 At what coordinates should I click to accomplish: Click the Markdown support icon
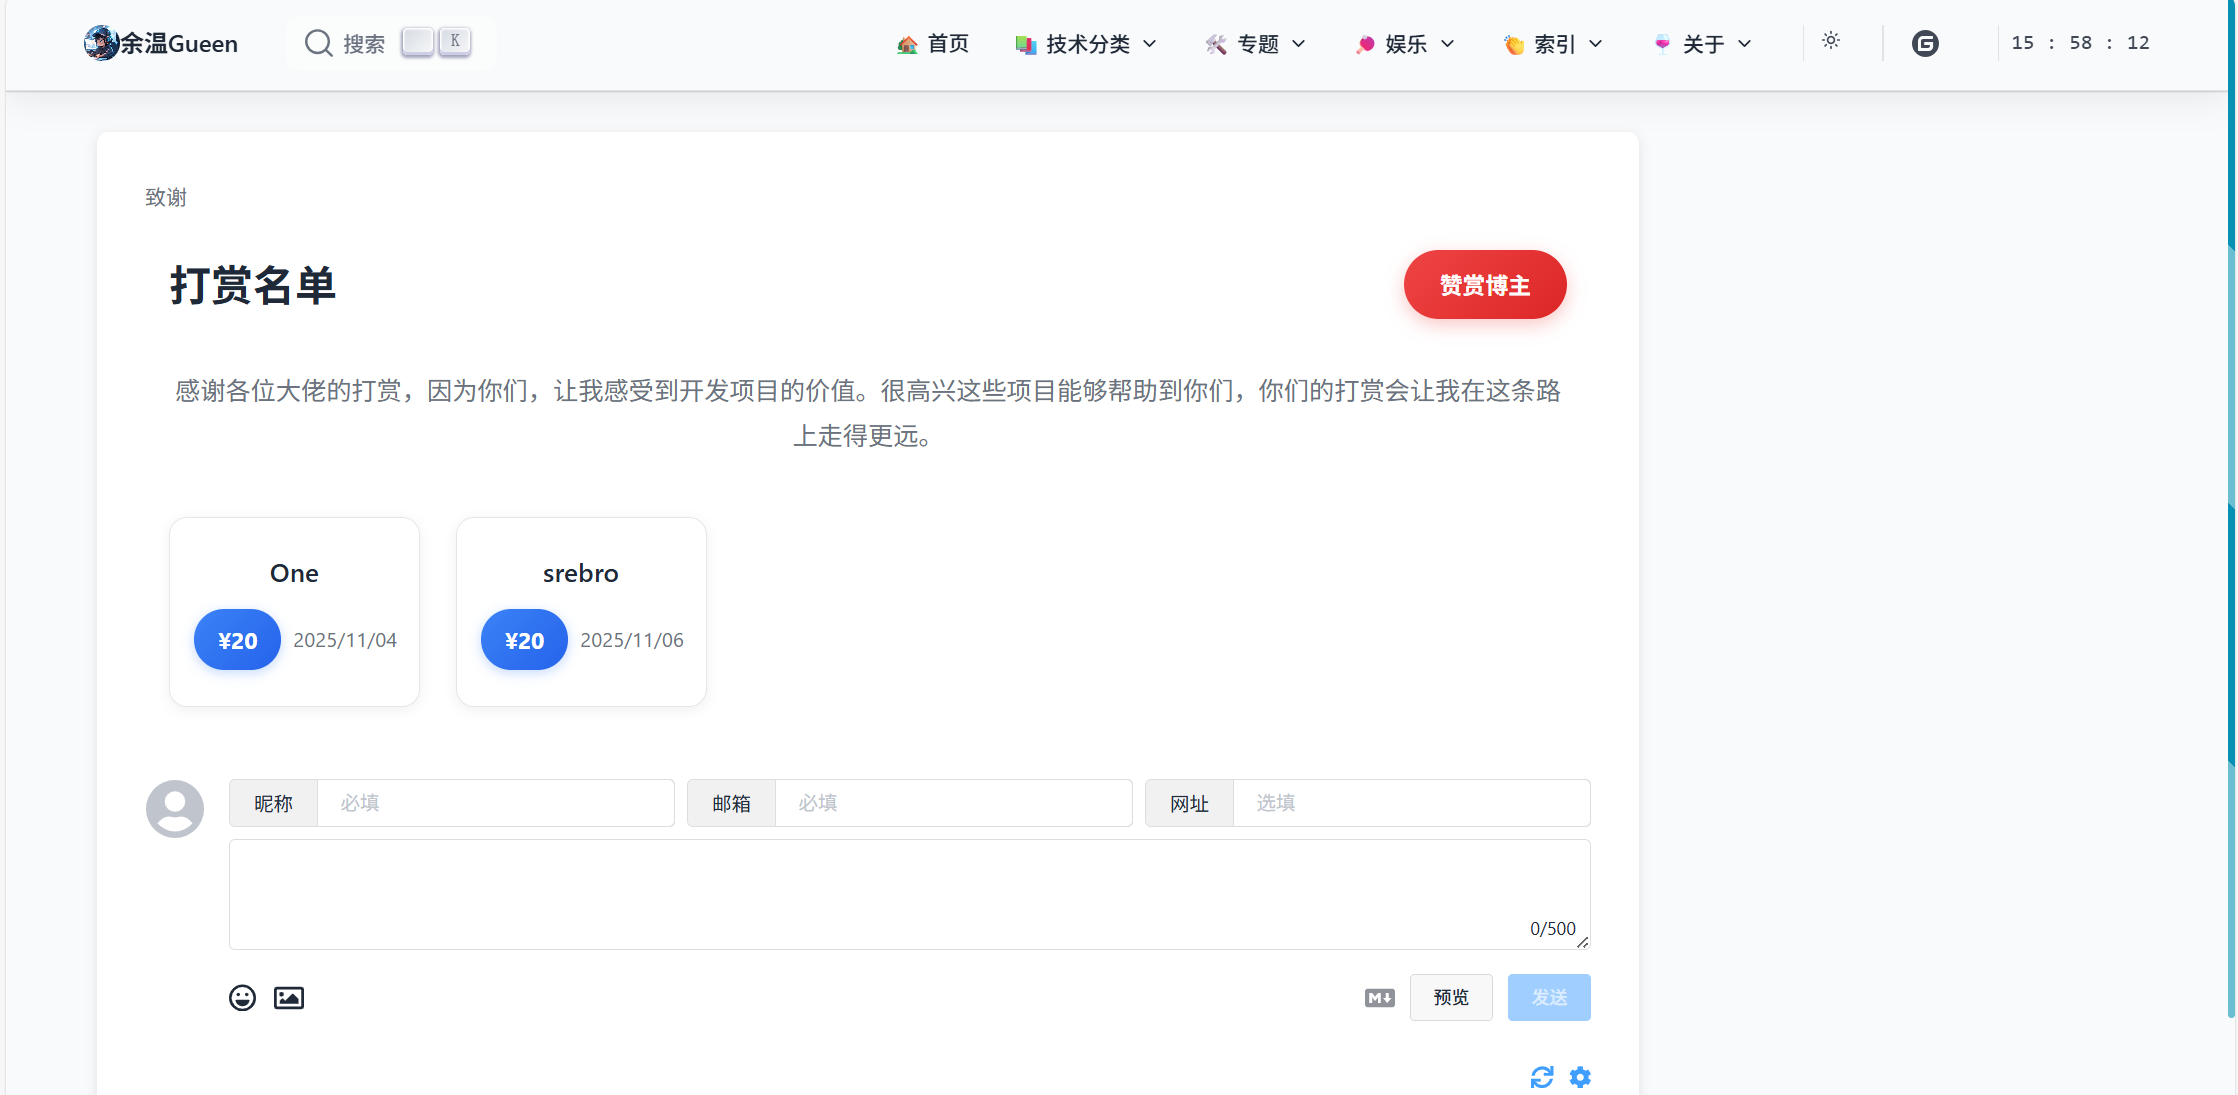pyautogui.click(x=1379, y=997)
